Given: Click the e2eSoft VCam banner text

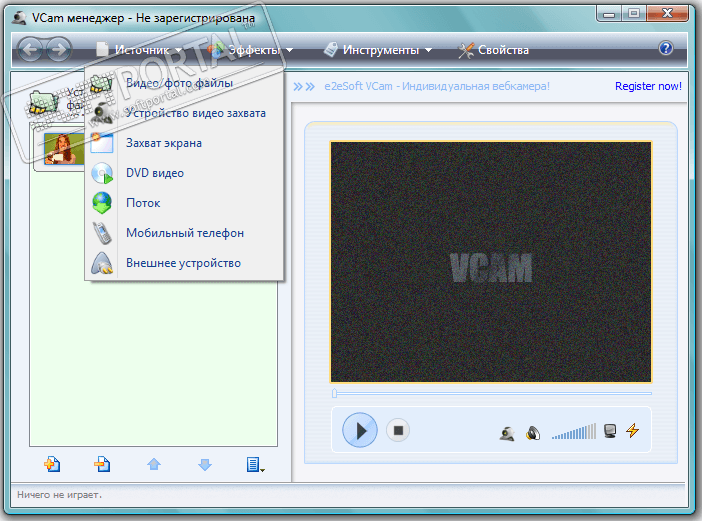Looking at the screenshot, I should coord(437,86).
